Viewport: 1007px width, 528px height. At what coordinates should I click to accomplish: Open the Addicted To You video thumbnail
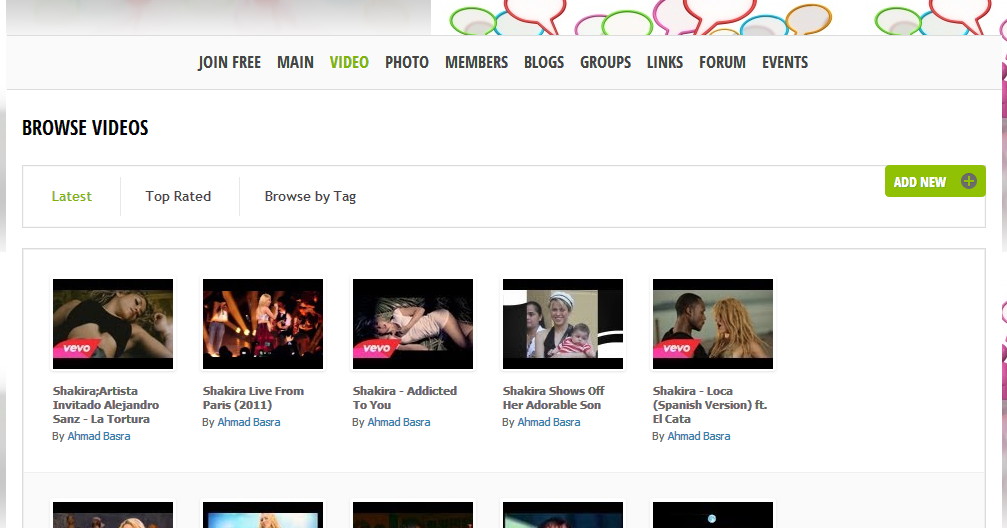click(413, 324)
